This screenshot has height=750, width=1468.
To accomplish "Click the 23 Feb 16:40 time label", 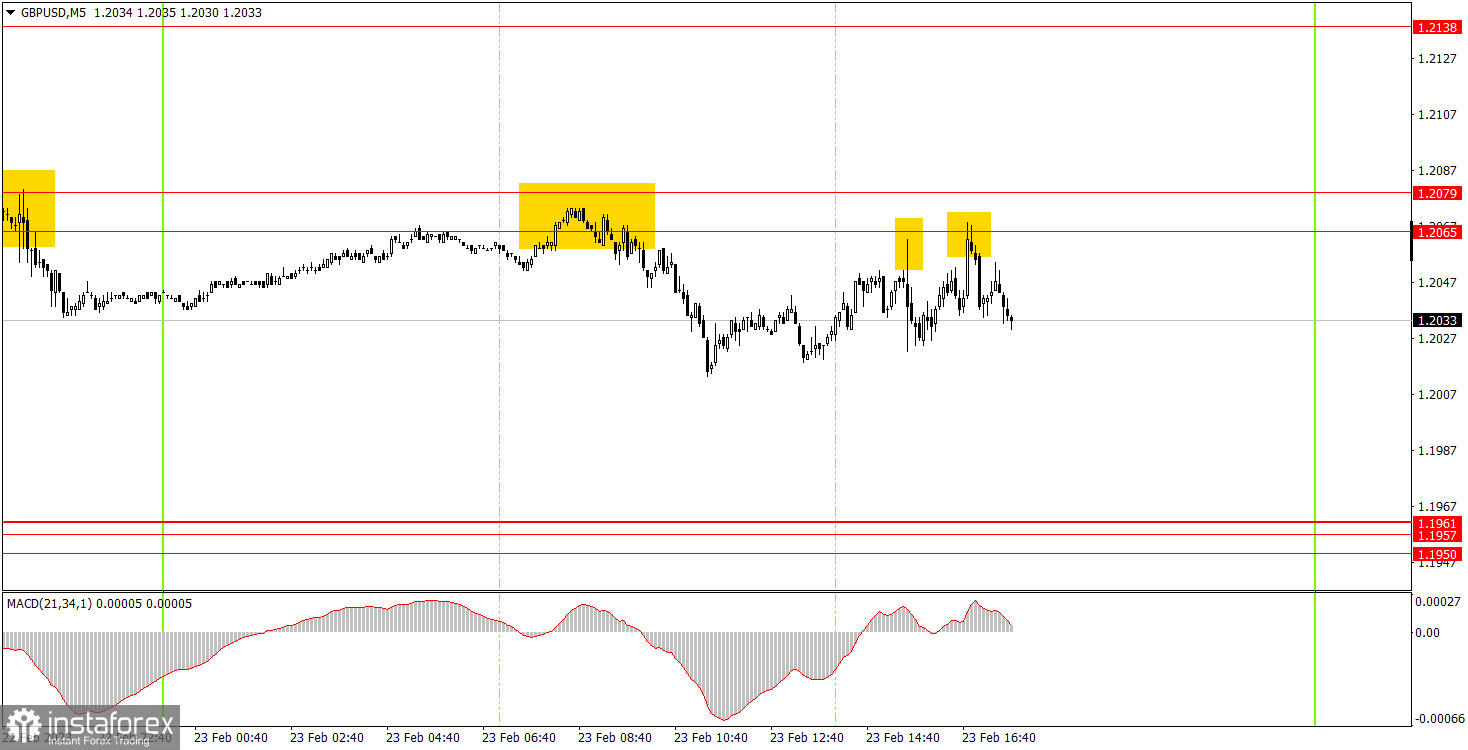I will click(x=999, y=738).
